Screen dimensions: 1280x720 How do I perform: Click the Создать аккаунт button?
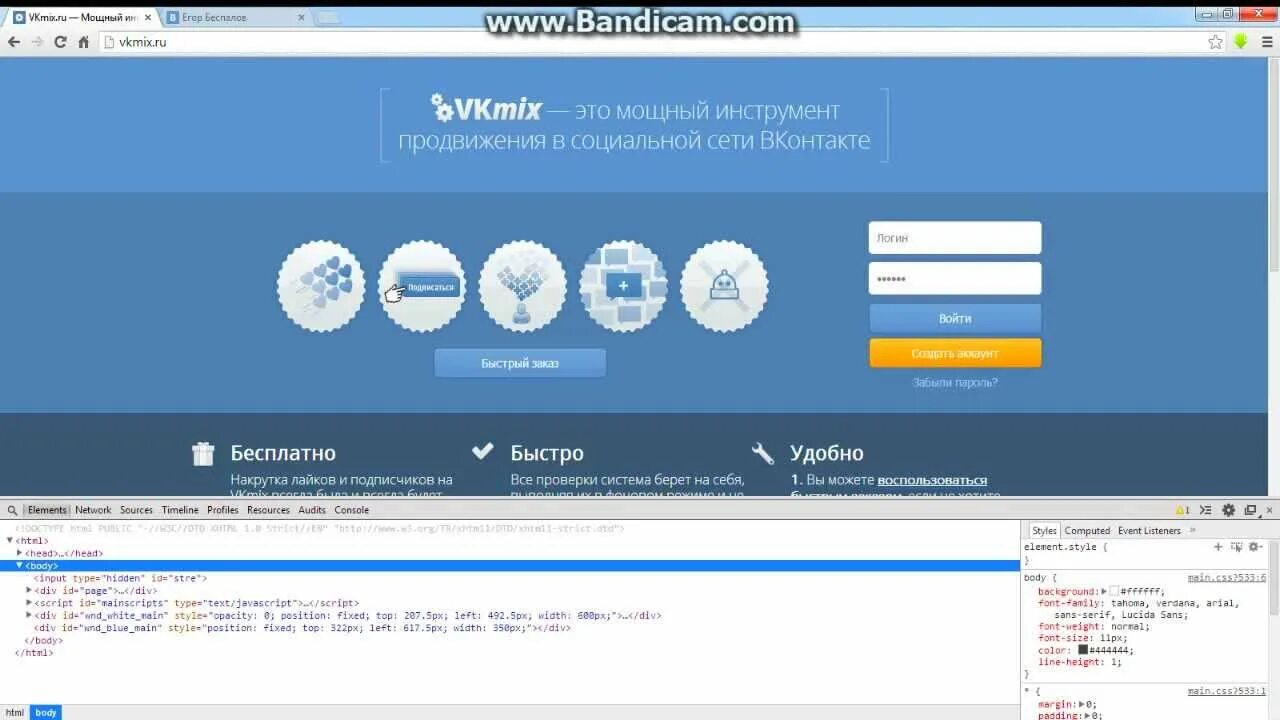[x=955, y=353]
